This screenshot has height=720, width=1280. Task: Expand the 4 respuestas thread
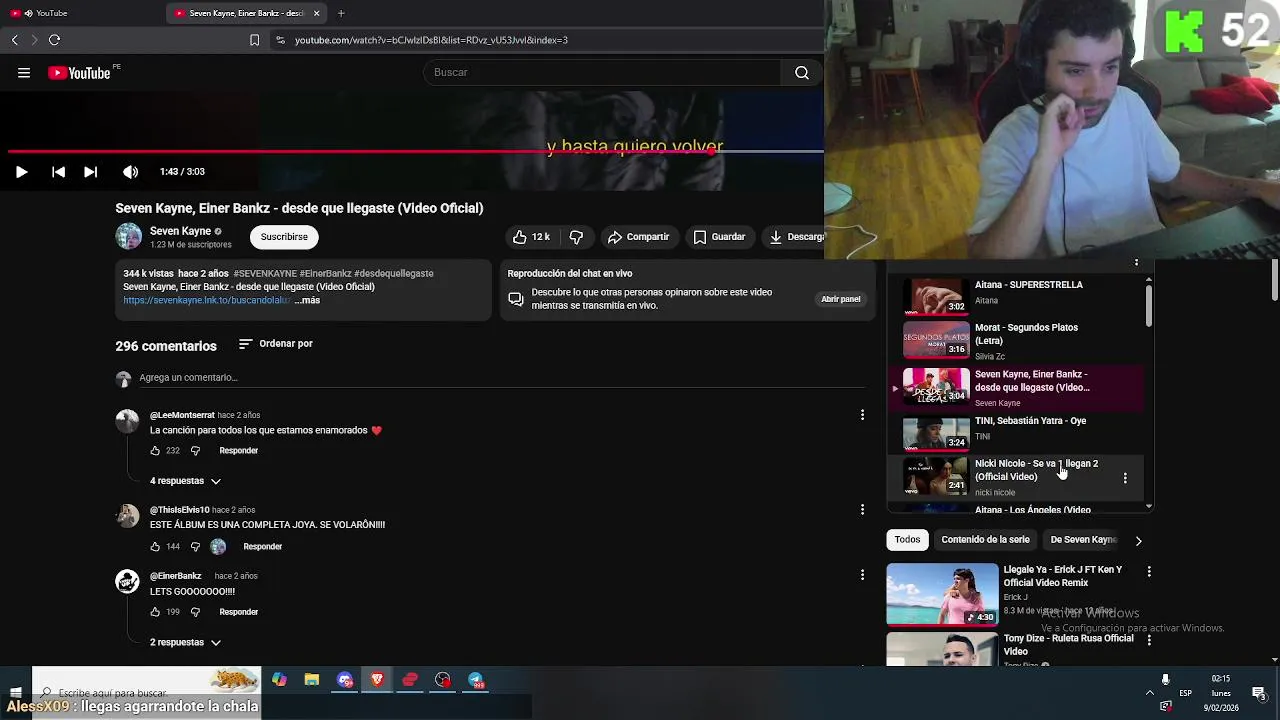[186, 481]
